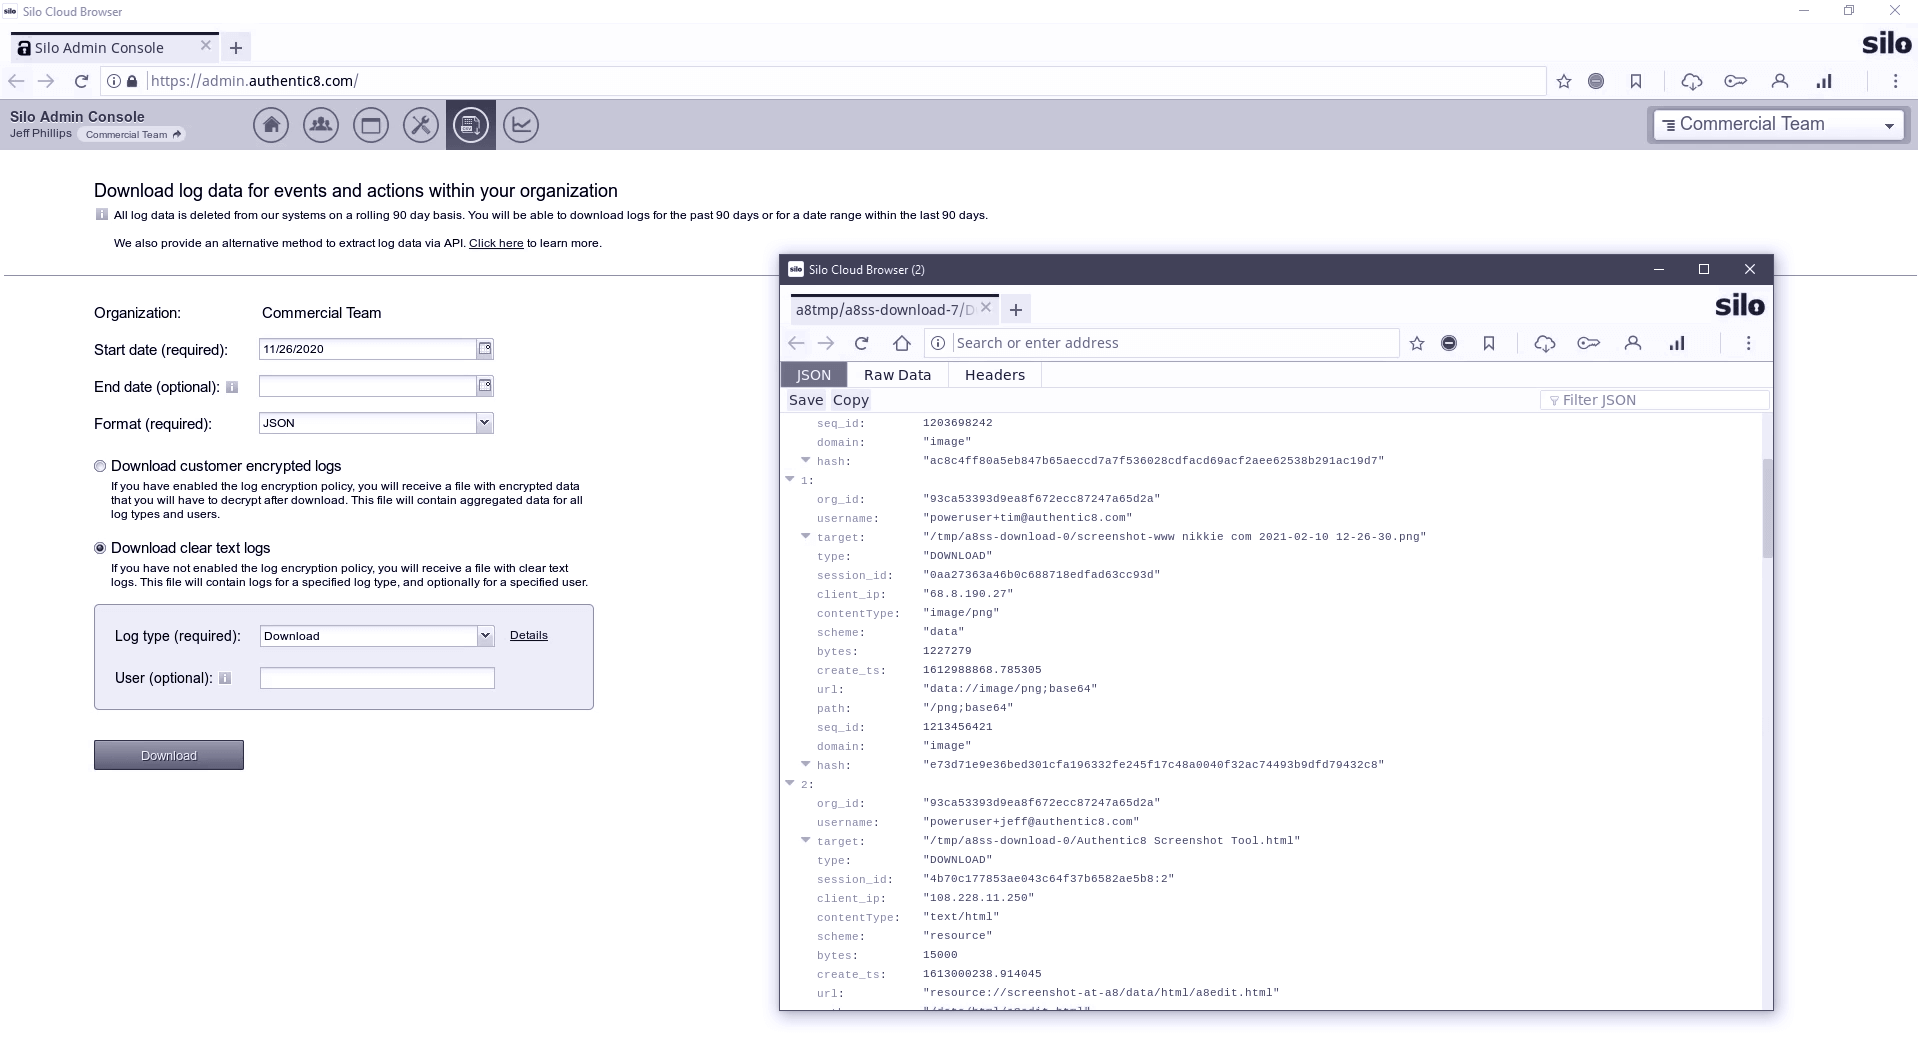Select the highlighted log download icon
The width and height of the screenshot is (1918, 1040).
click(471, 125)
